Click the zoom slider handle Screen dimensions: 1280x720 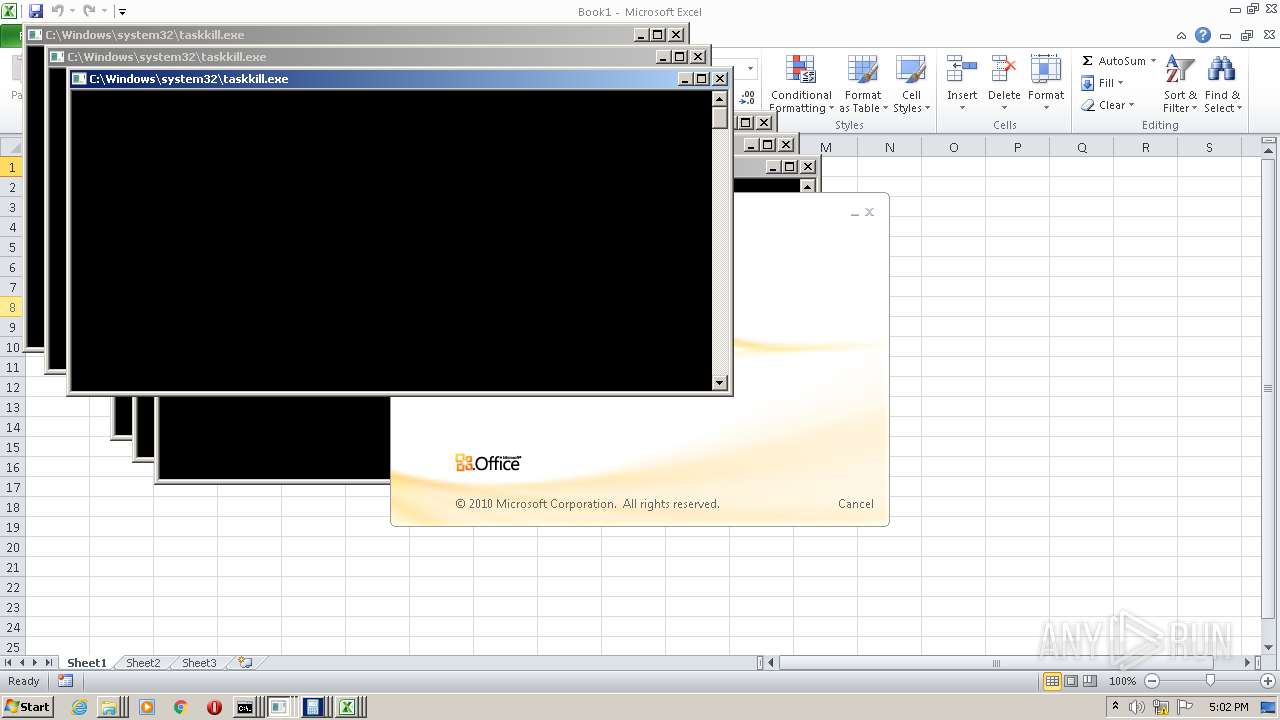pos(1210,681)
